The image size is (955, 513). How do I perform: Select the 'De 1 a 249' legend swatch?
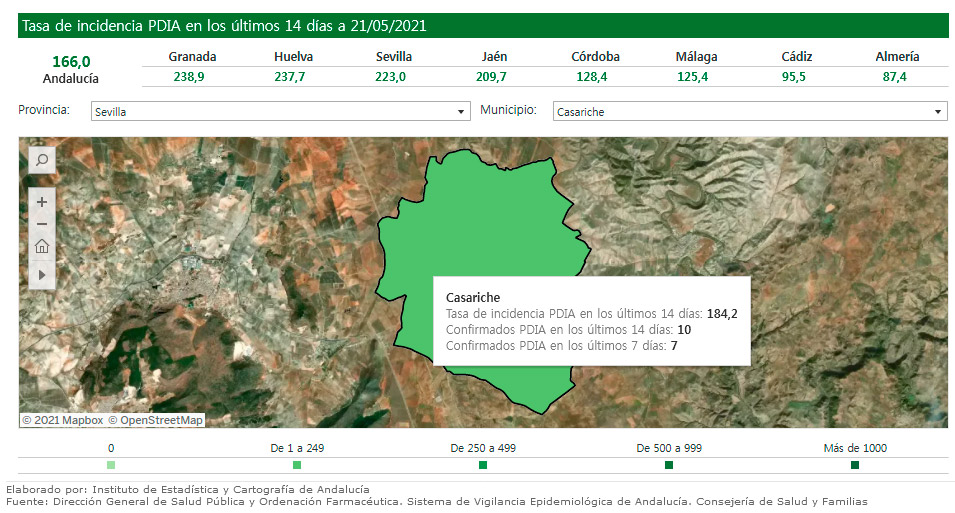tap(297, 465)
